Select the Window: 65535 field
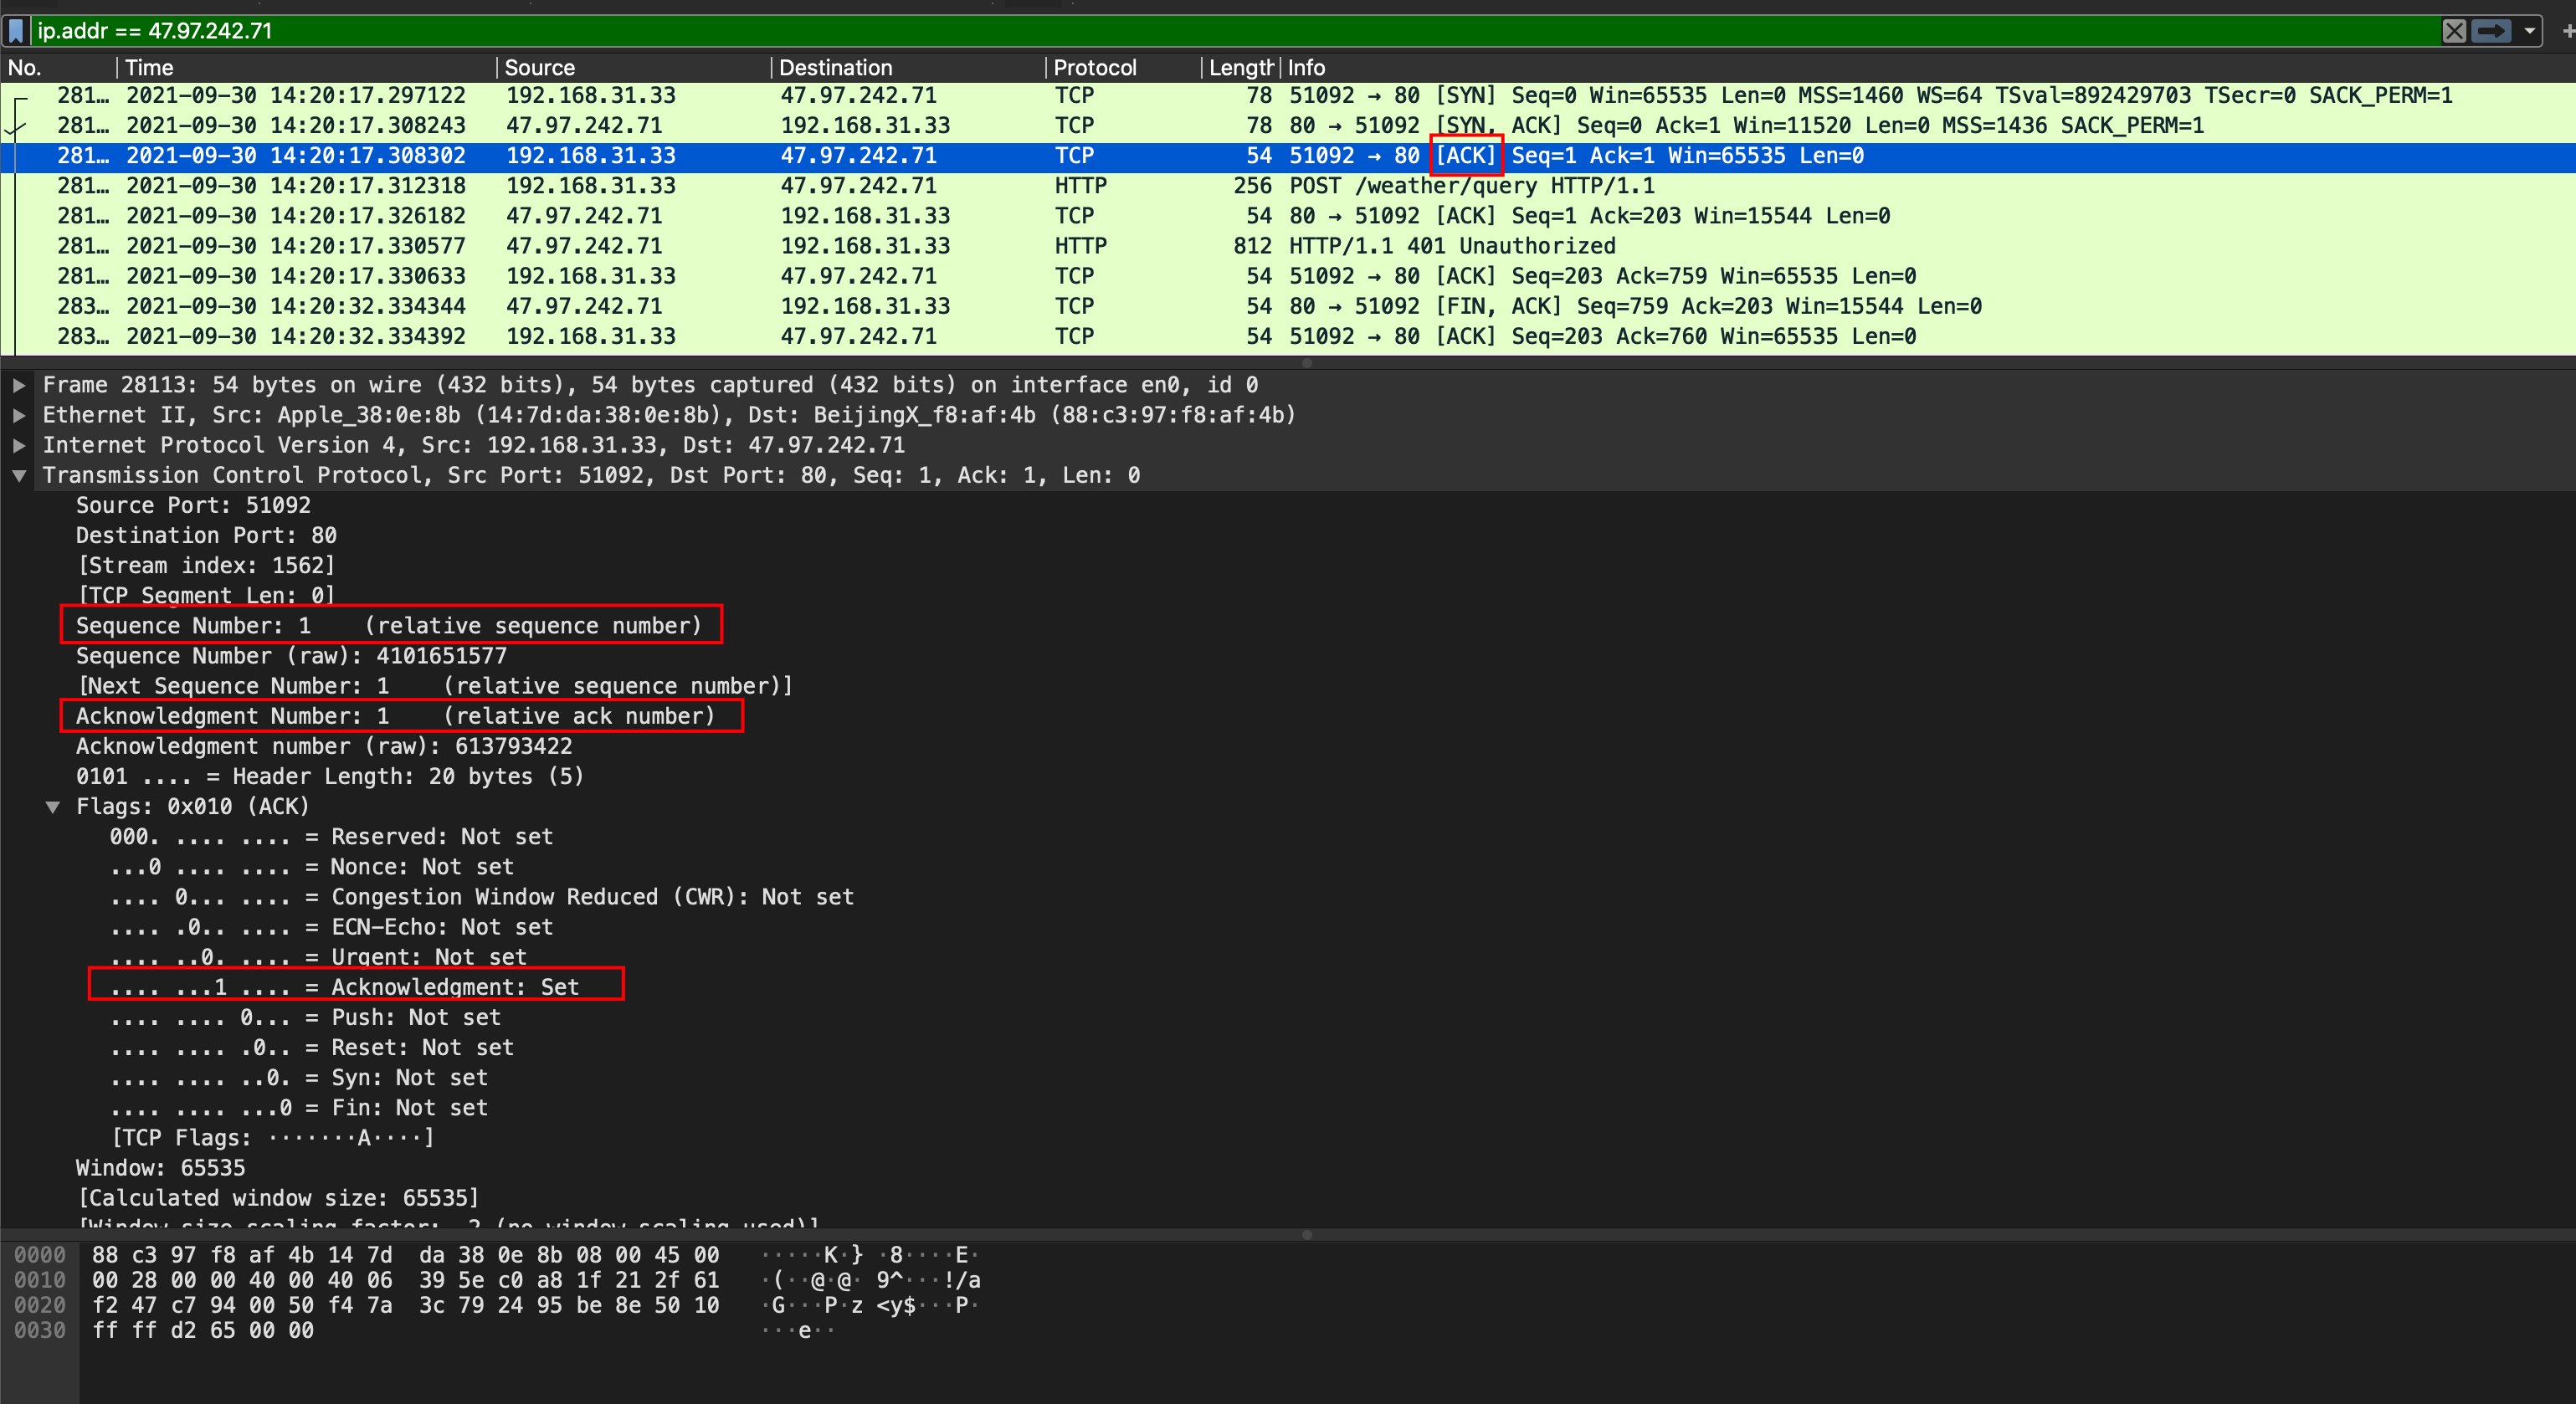Viewport: 2576px width, 1404px height. [160, 1168]
